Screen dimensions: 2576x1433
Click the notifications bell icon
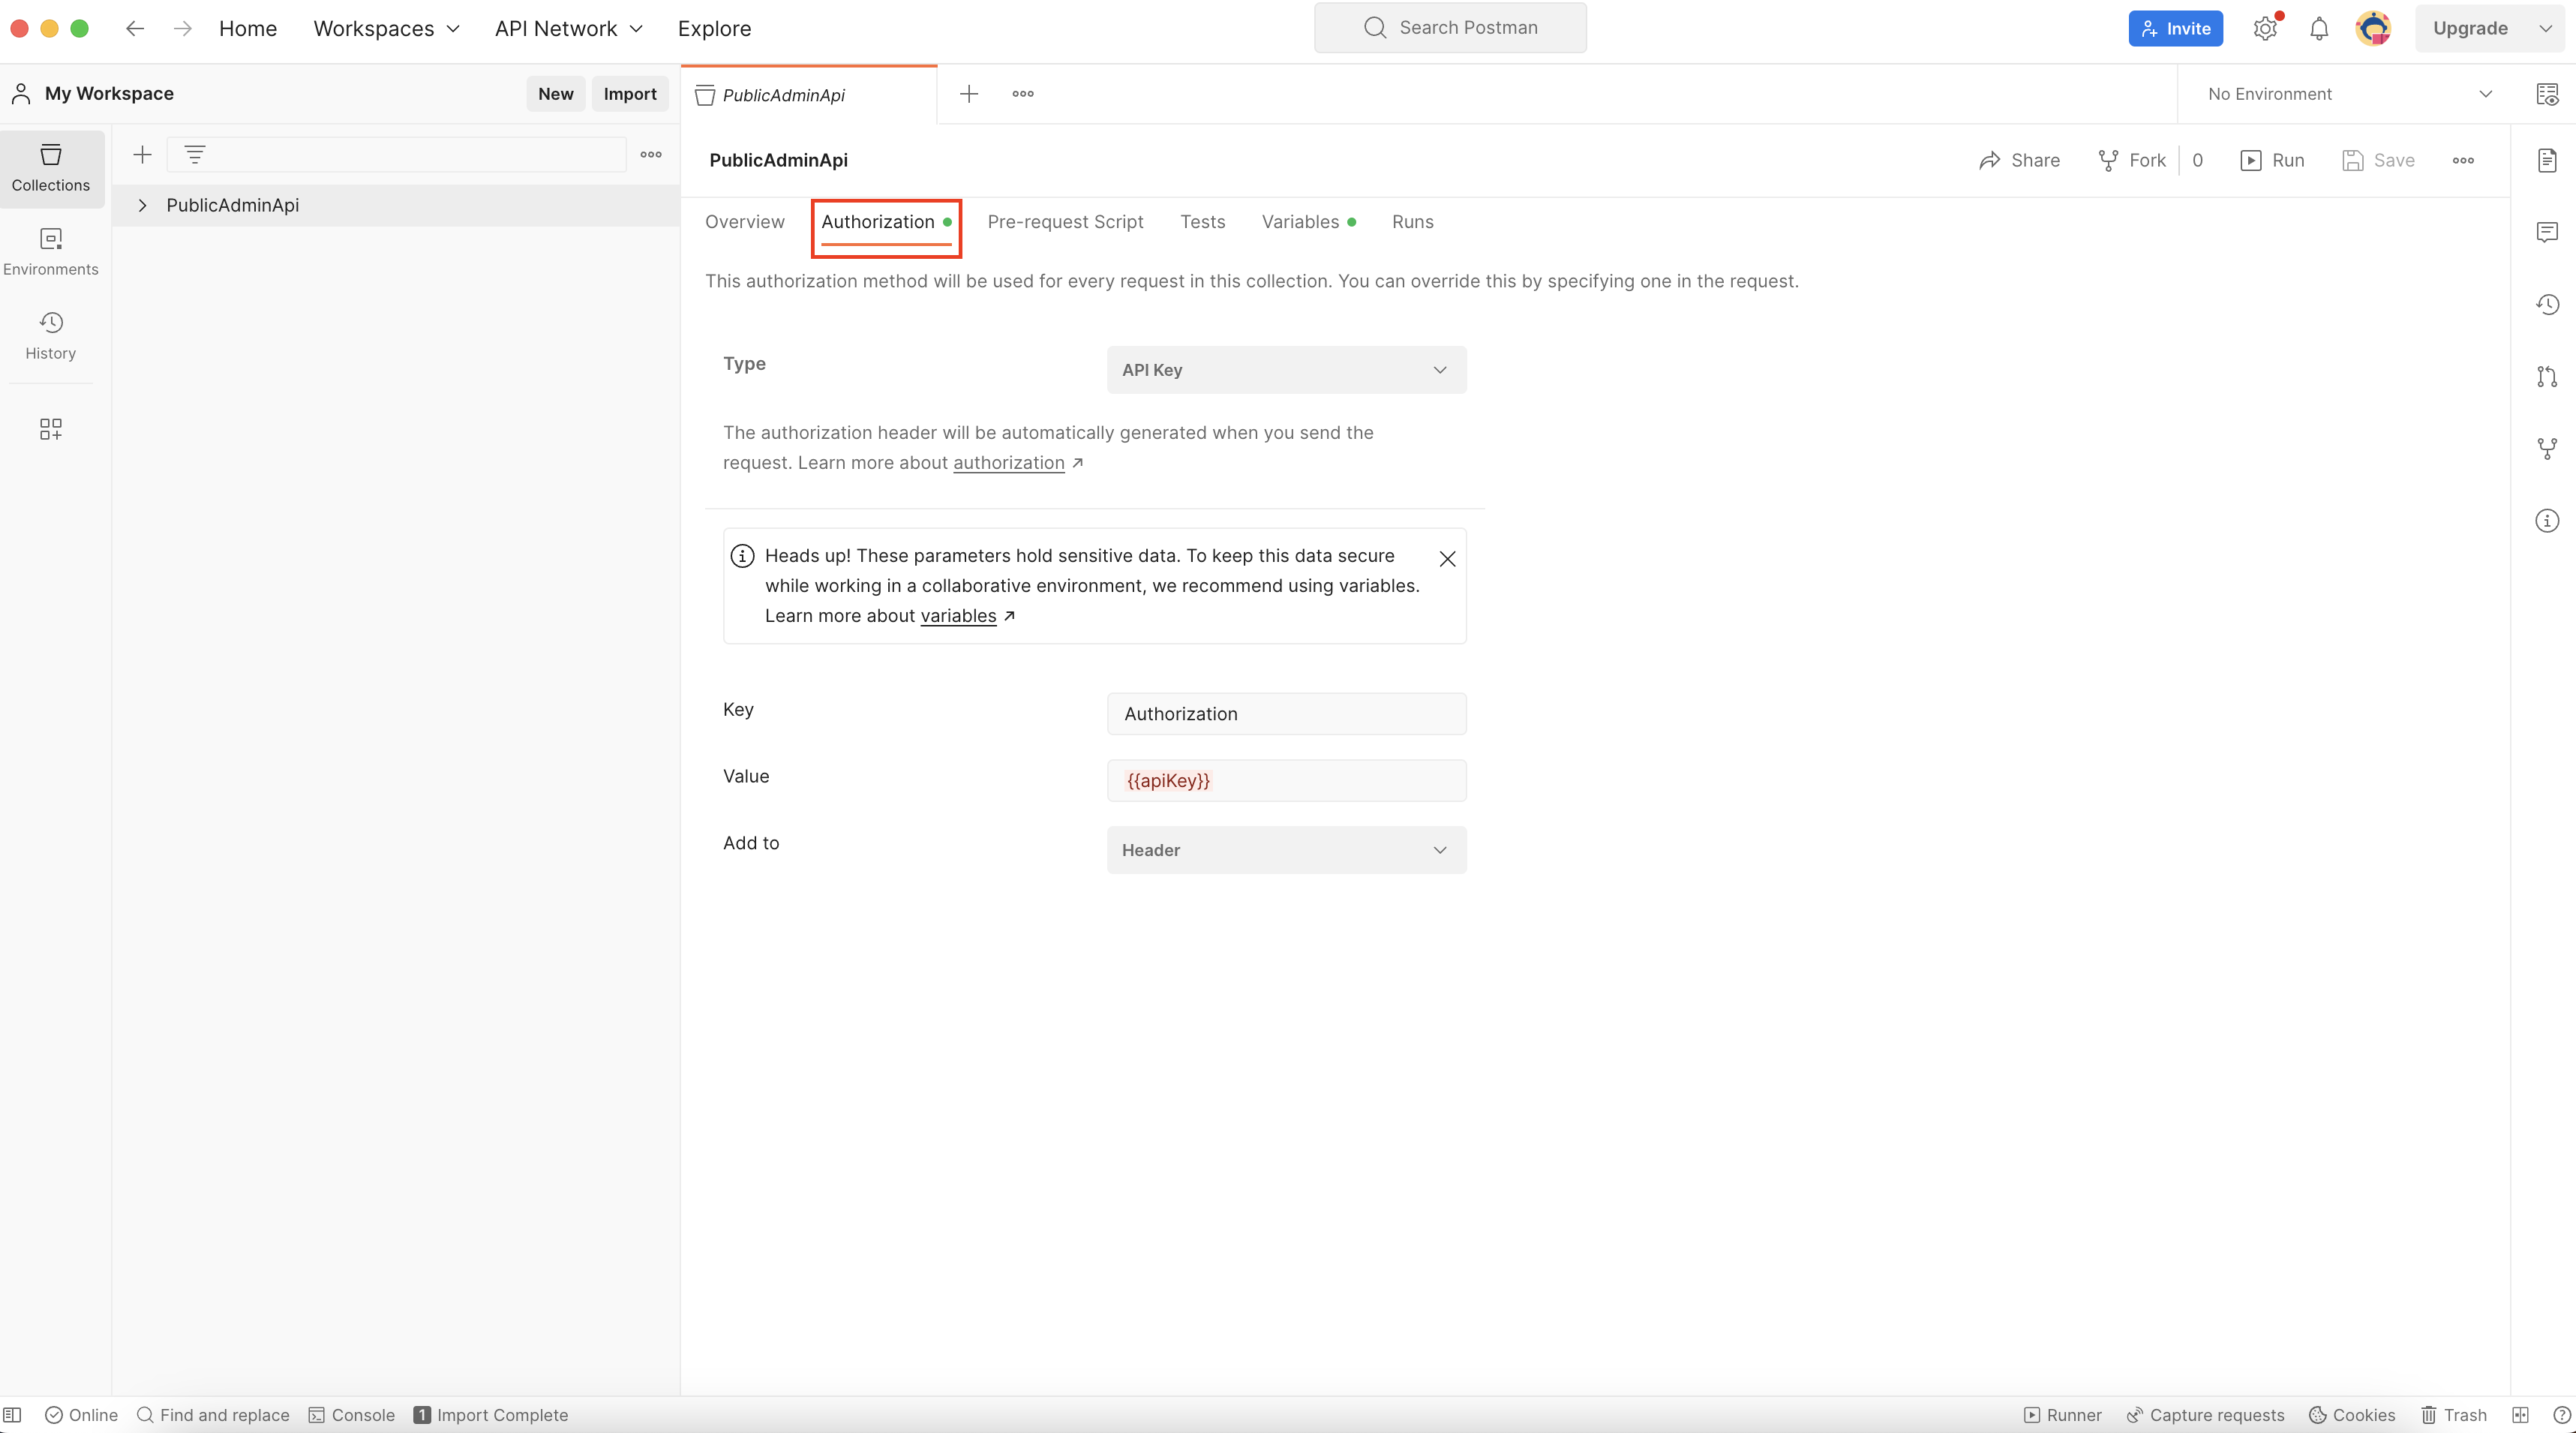click(2319, 28)
